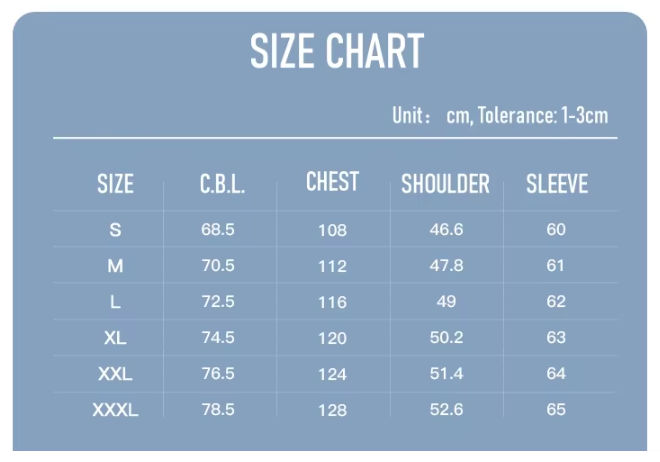
Task: Select the L size row label
Action: (x=115, y=302)
